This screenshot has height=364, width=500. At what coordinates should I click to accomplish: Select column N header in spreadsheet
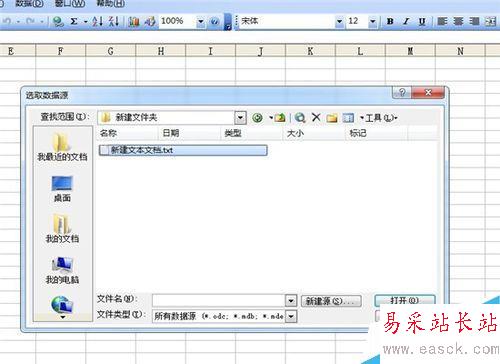pos(460,51)
